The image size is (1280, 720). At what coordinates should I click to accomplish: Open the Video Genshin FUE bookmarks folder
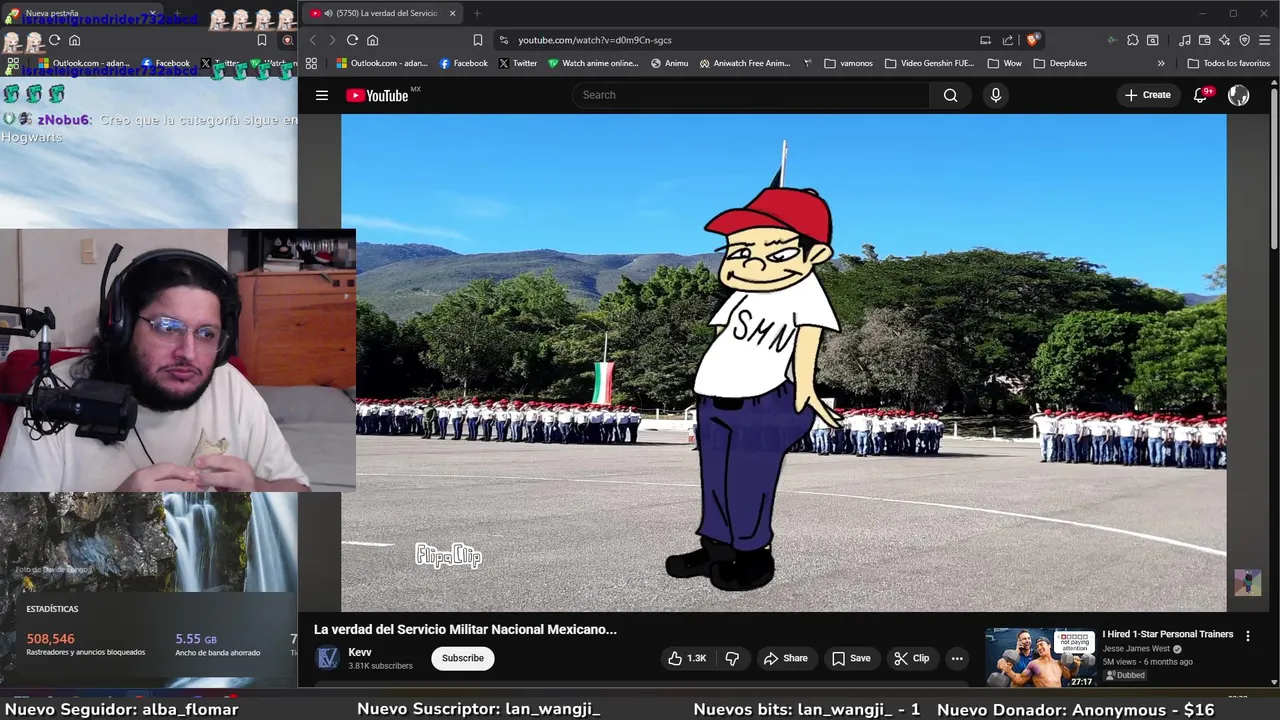(x=929, y=63)
